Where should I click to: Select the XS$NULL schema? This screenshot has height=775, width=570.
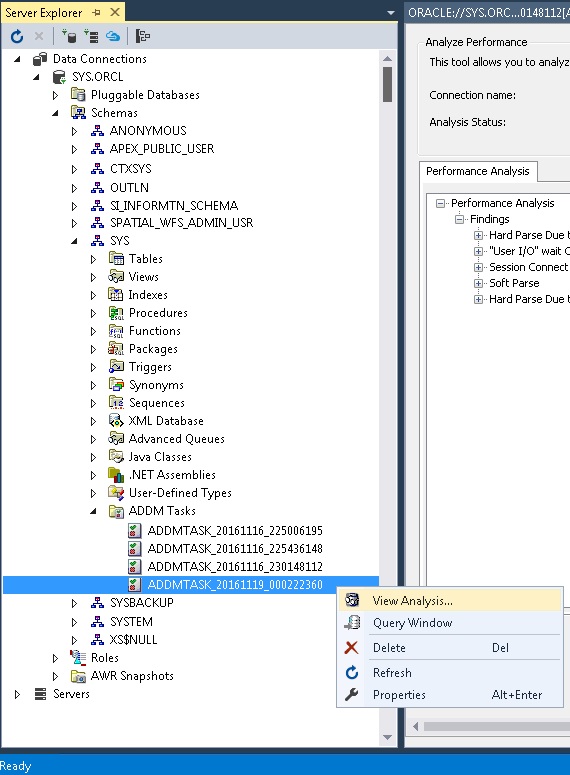[x=133, y=640]
